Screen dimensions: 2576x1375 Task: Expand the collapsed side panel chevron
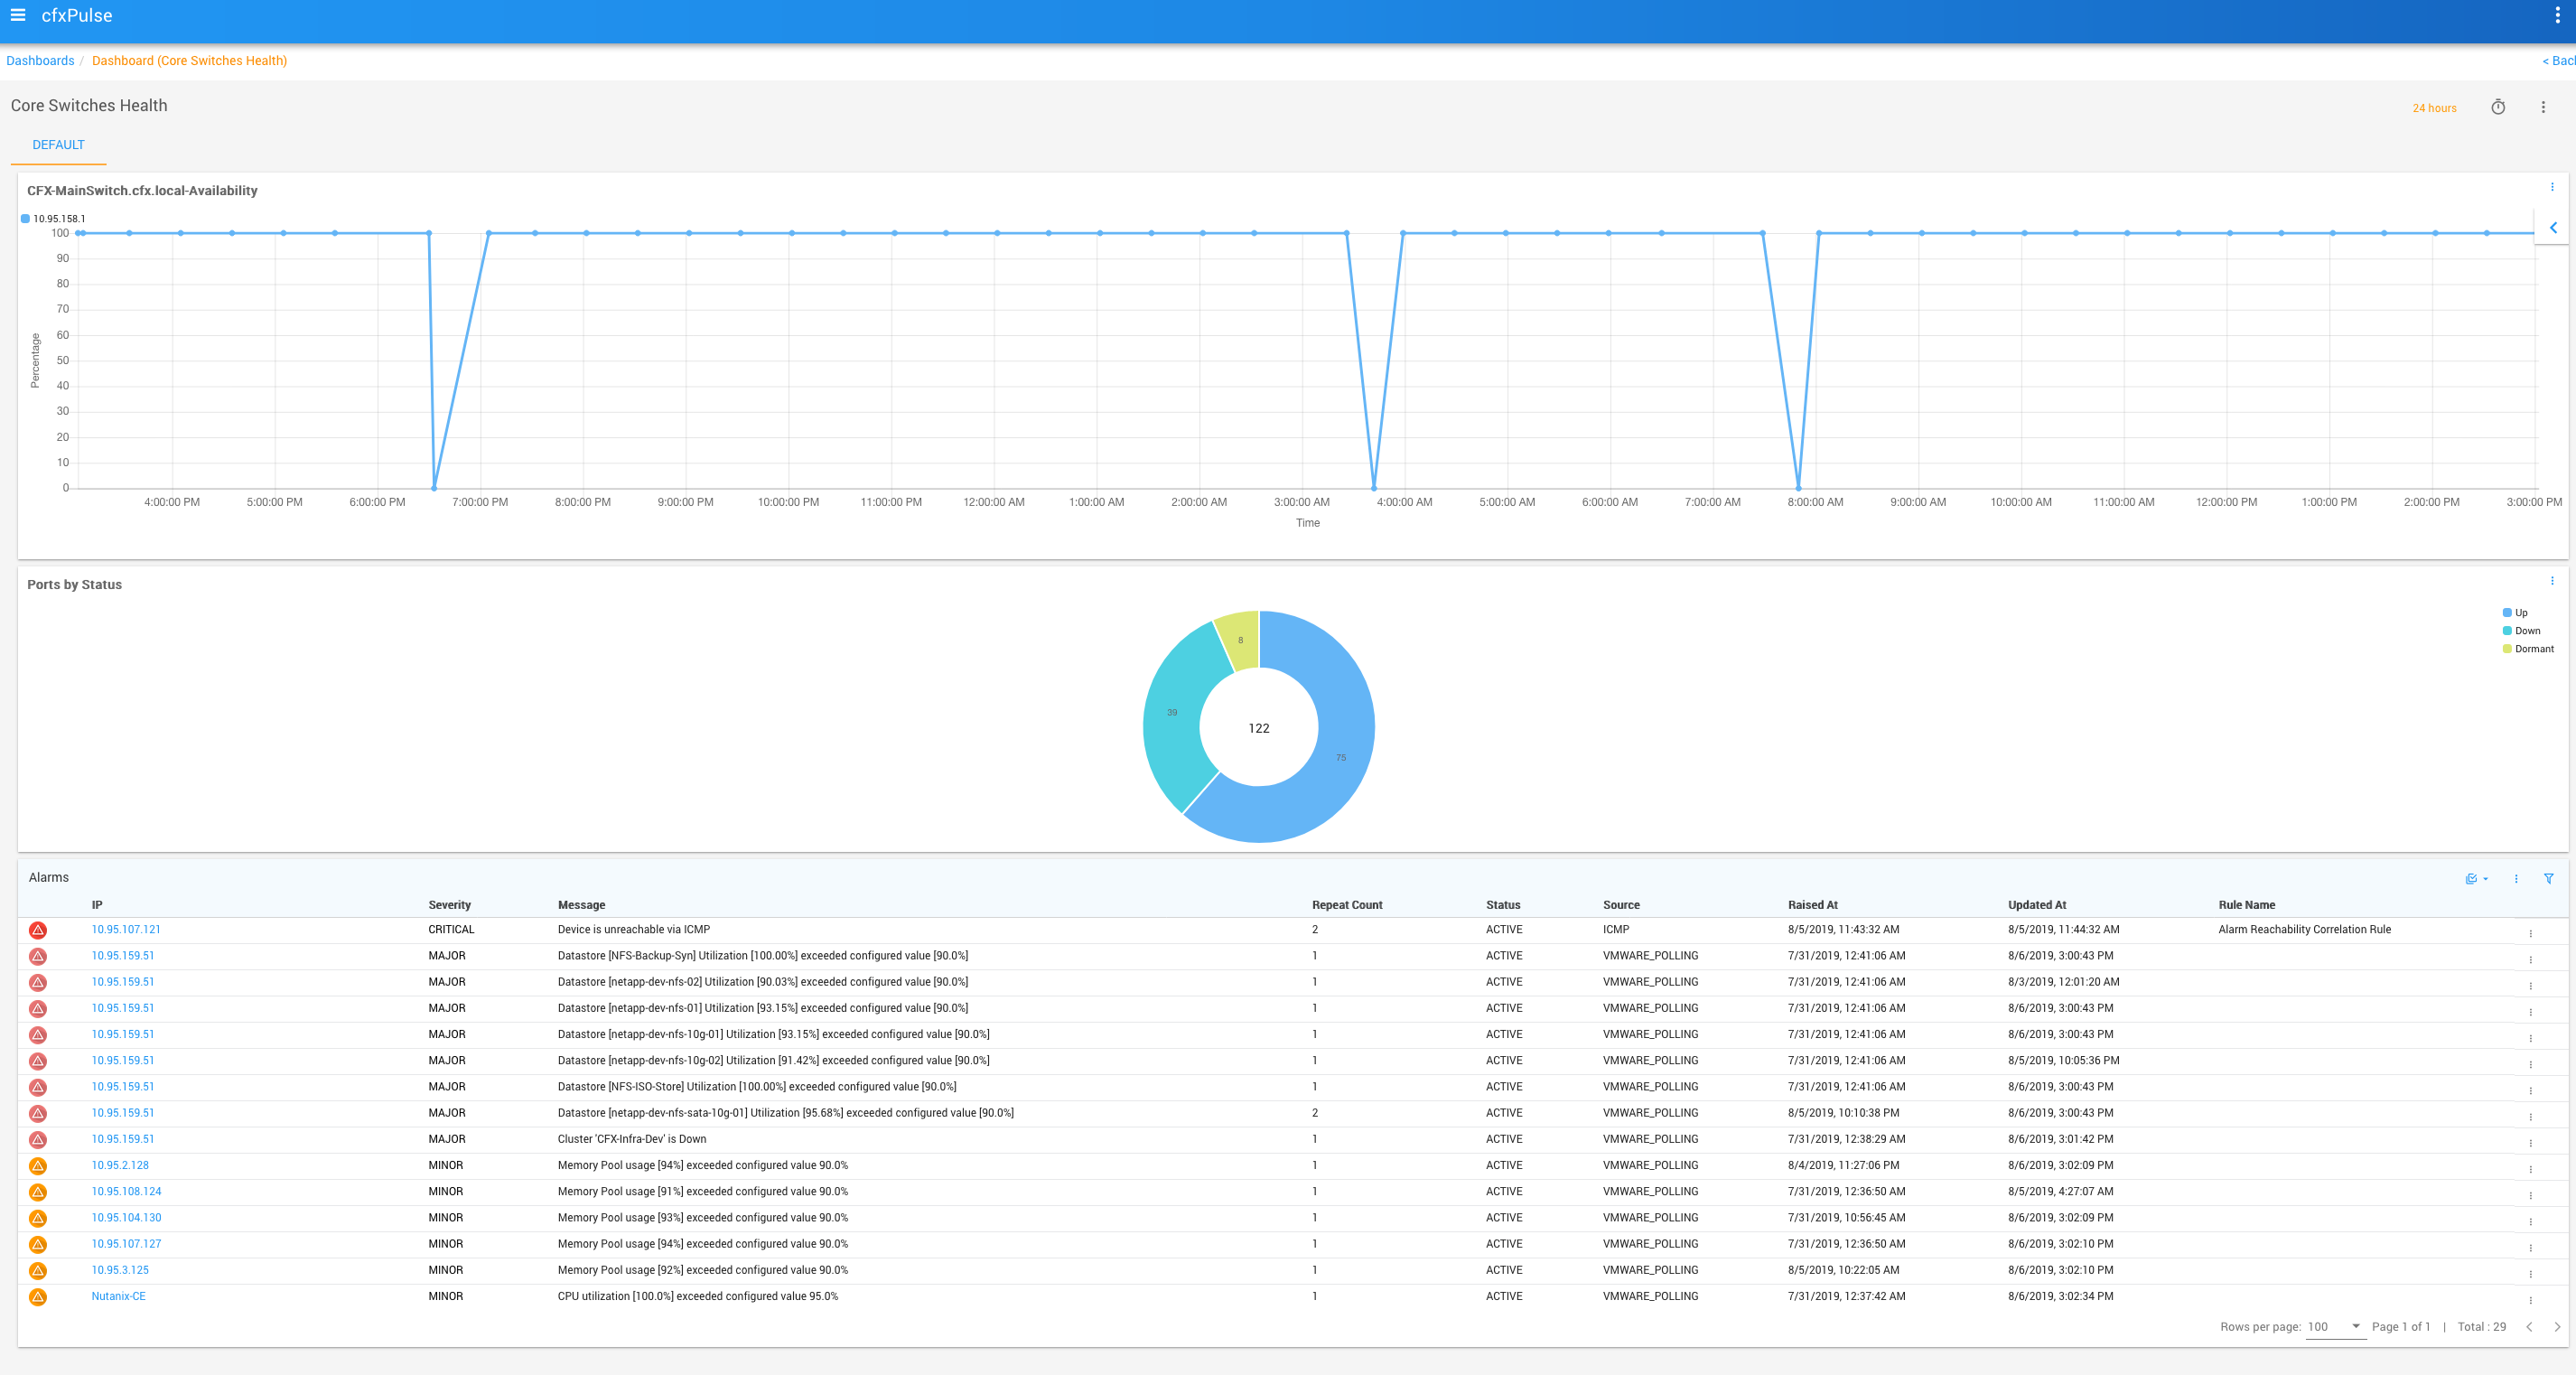pyautogui.click(x=2553, y=228)
